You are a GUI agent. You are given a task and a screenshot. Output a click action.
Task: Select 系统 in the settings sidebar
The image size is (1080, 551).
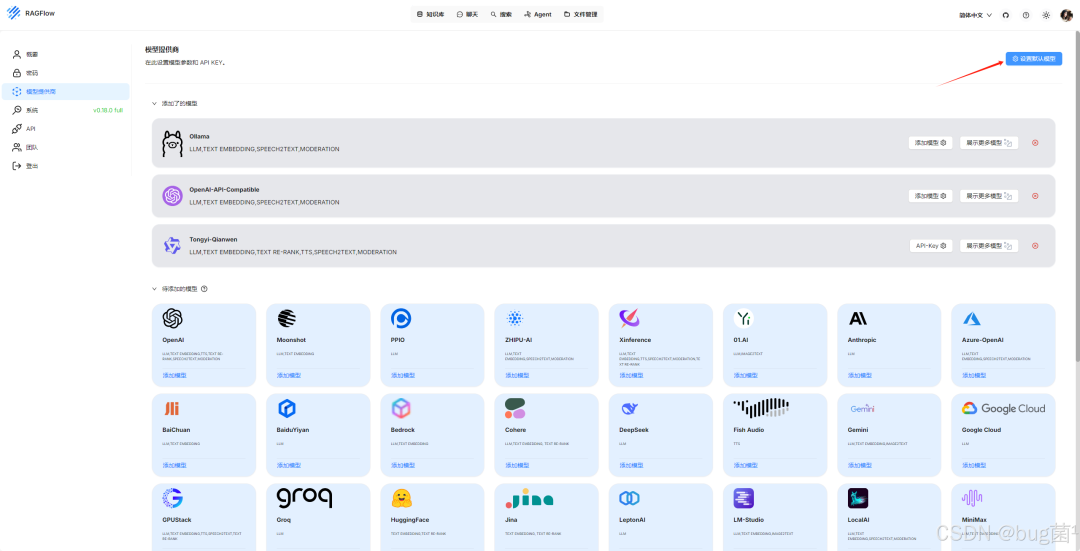click(x=65, y=110)
